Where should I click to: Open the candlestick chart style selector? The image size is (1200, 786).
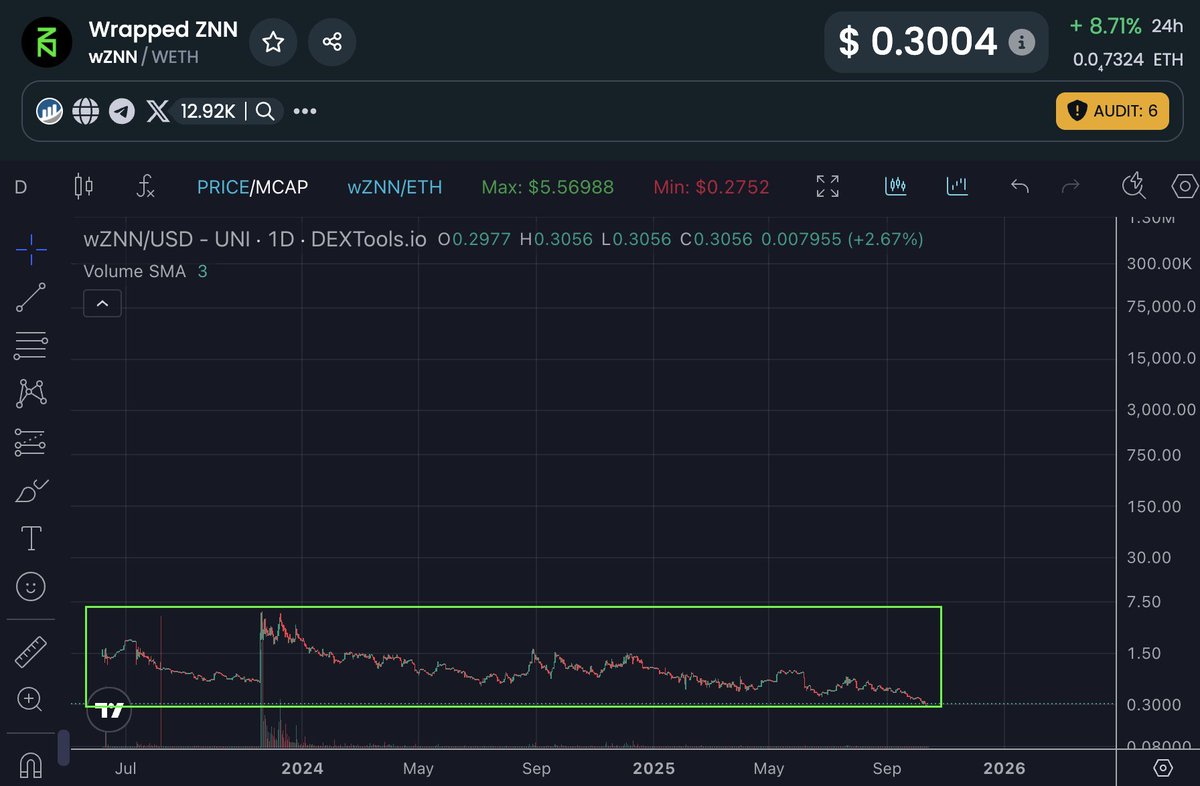(84, 186)
